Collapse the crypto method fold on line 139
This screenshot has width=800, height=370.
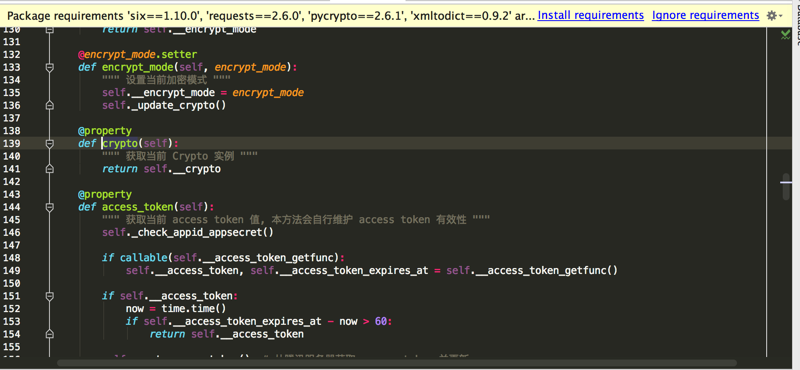49,143
